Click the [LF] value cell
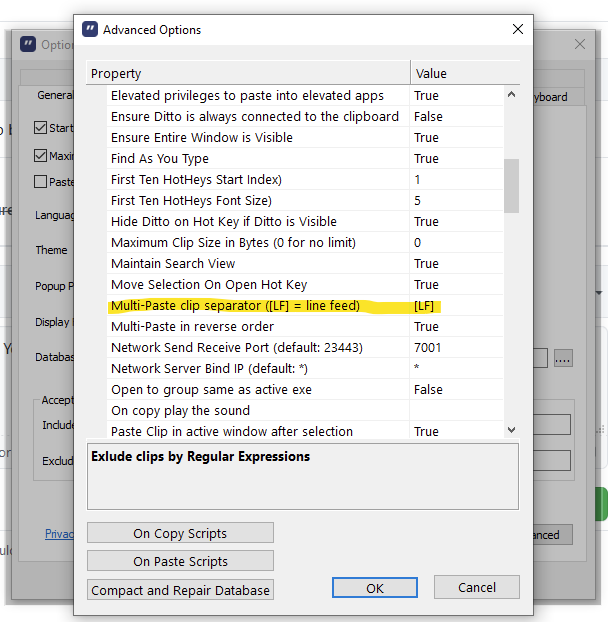The height and width of the screenshot is (622, 608). [456, 306]
